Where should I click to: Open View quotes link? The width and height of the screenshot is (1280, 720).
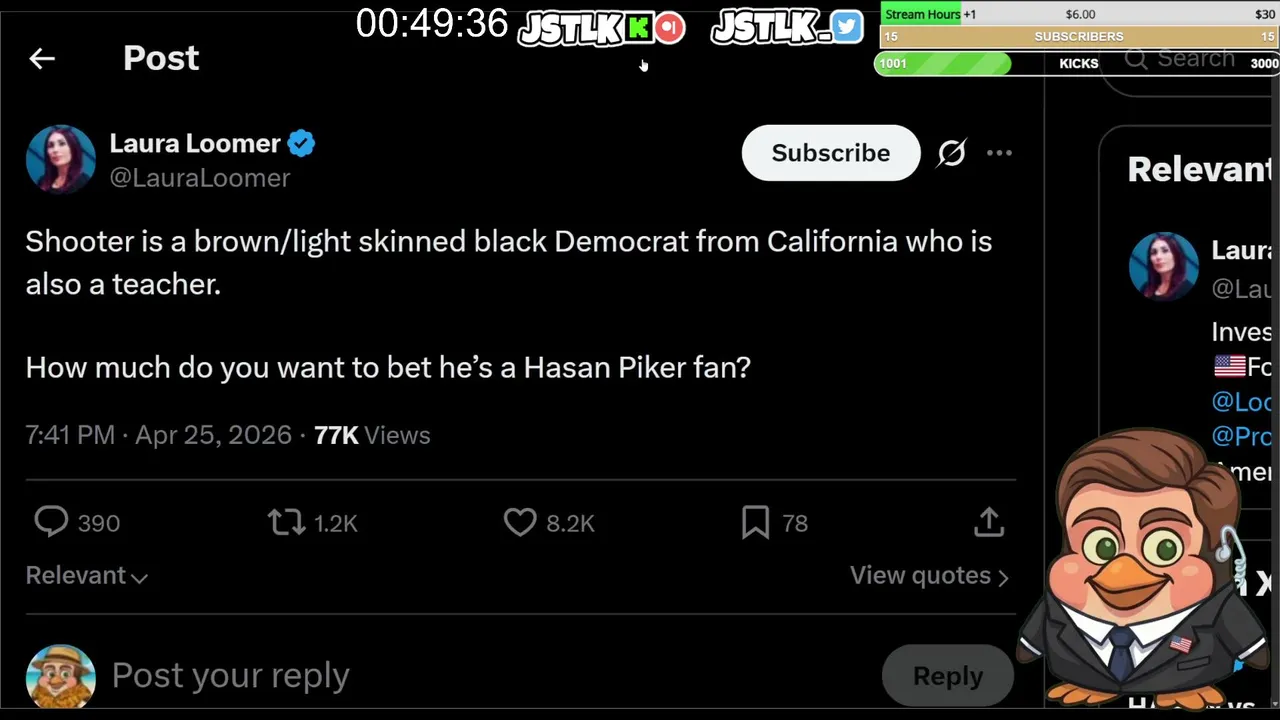[928, 576]
